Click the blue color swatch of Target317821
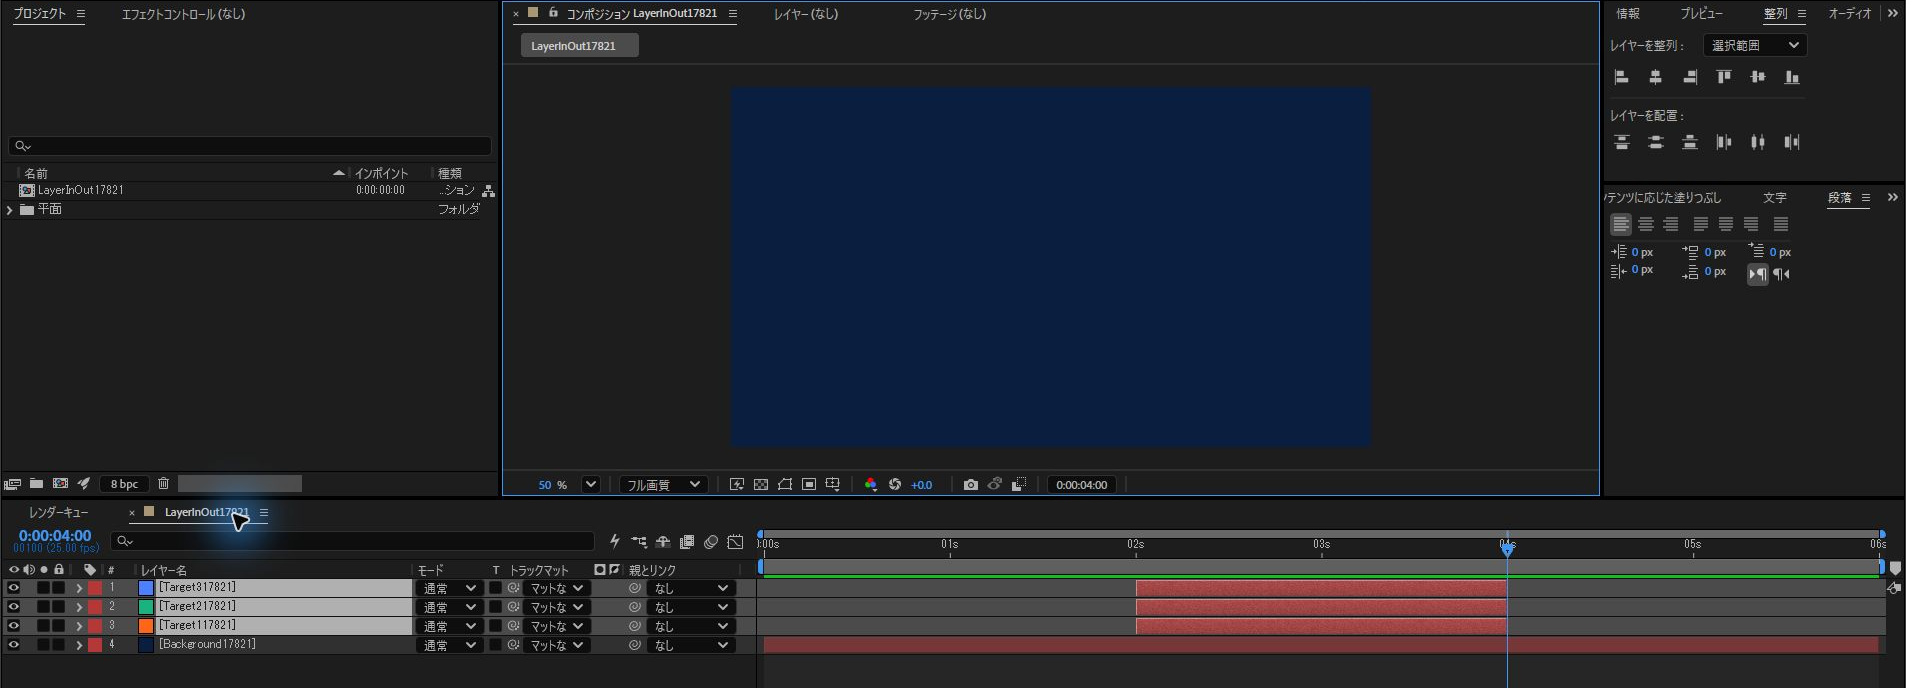The width and height of the screenshot is (1906, 688). 146,588
